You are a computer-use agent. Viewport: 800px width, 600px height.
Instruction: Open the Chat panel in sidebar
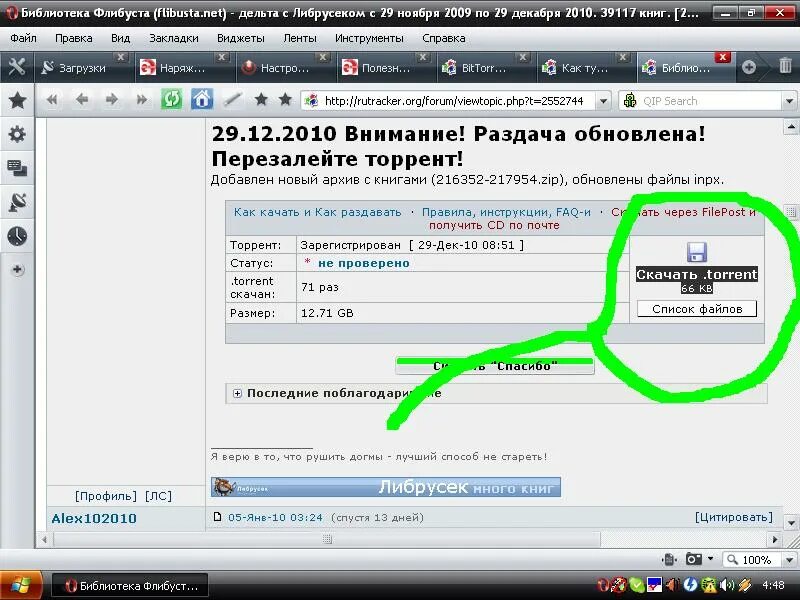click(17, 168)
